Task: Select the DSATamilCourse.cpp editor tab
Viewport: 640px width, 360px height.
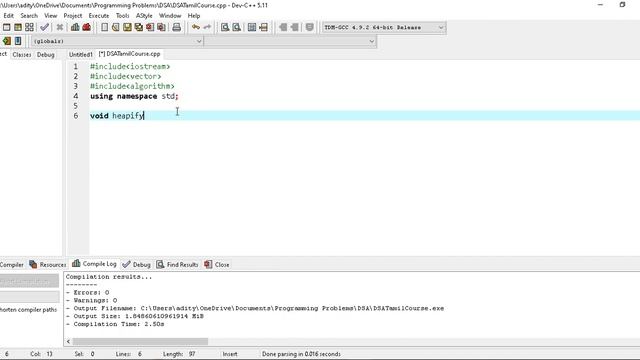Action: (x=129, y=54)
